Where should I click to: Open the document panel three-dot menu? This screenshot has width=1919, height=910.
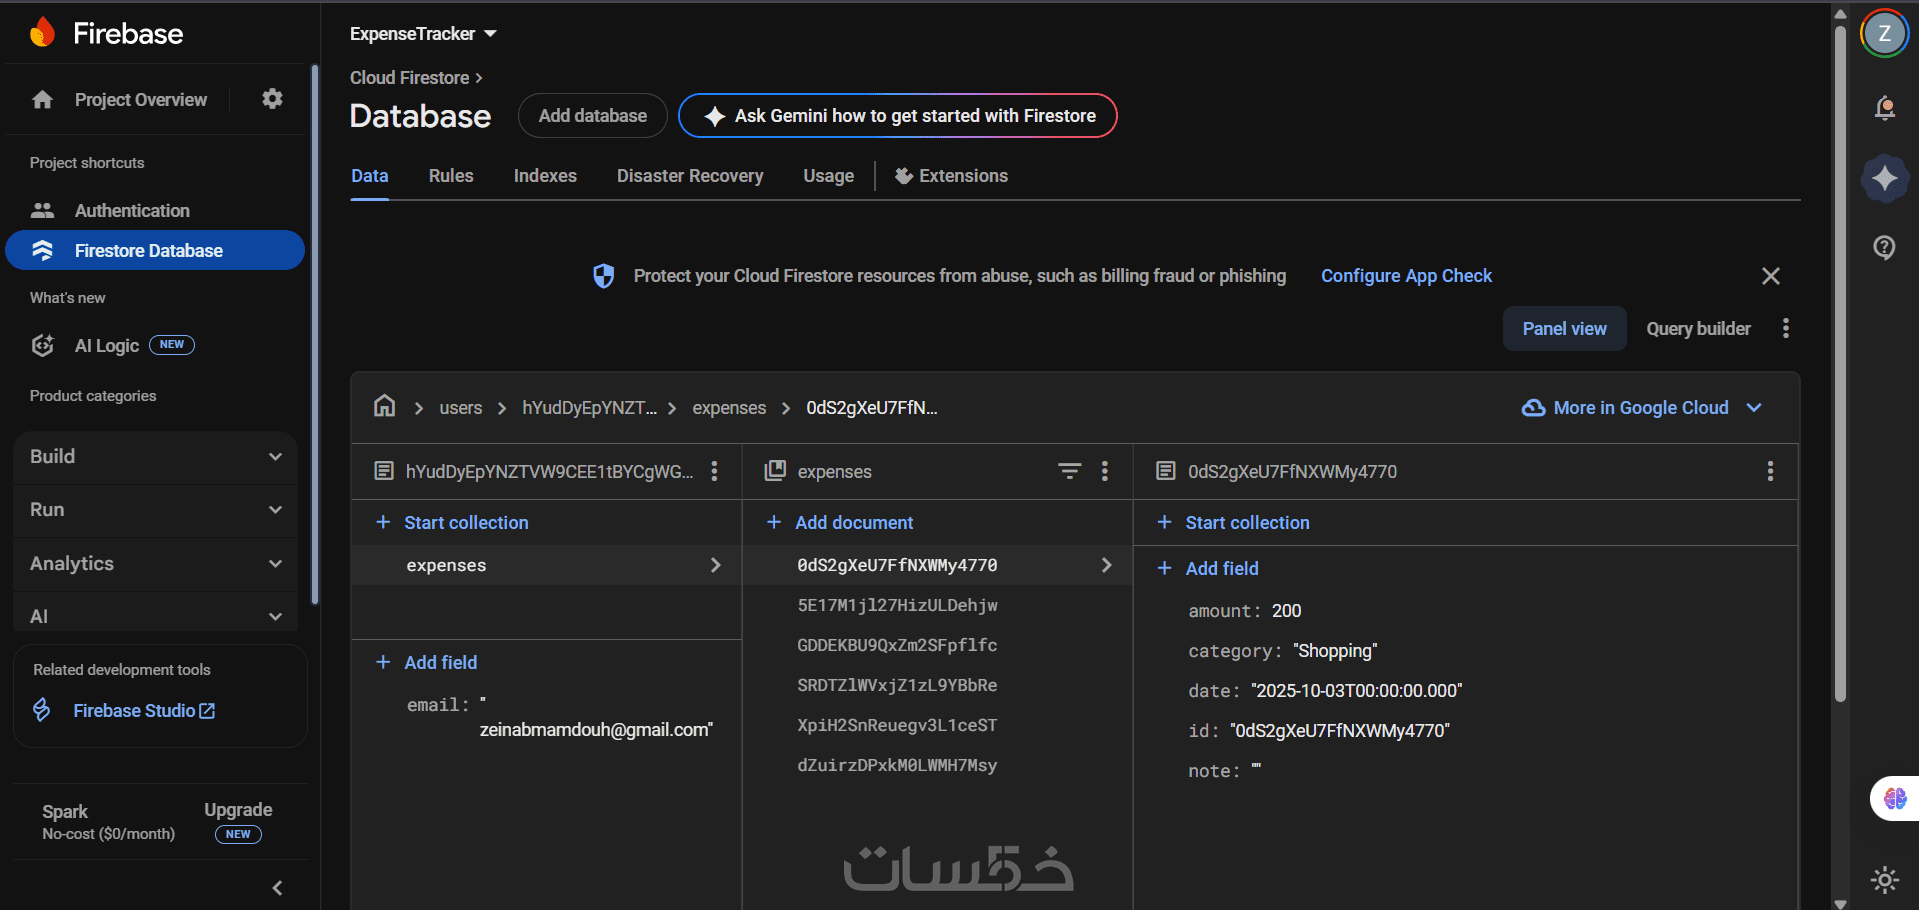click(x=1769, y=471)
